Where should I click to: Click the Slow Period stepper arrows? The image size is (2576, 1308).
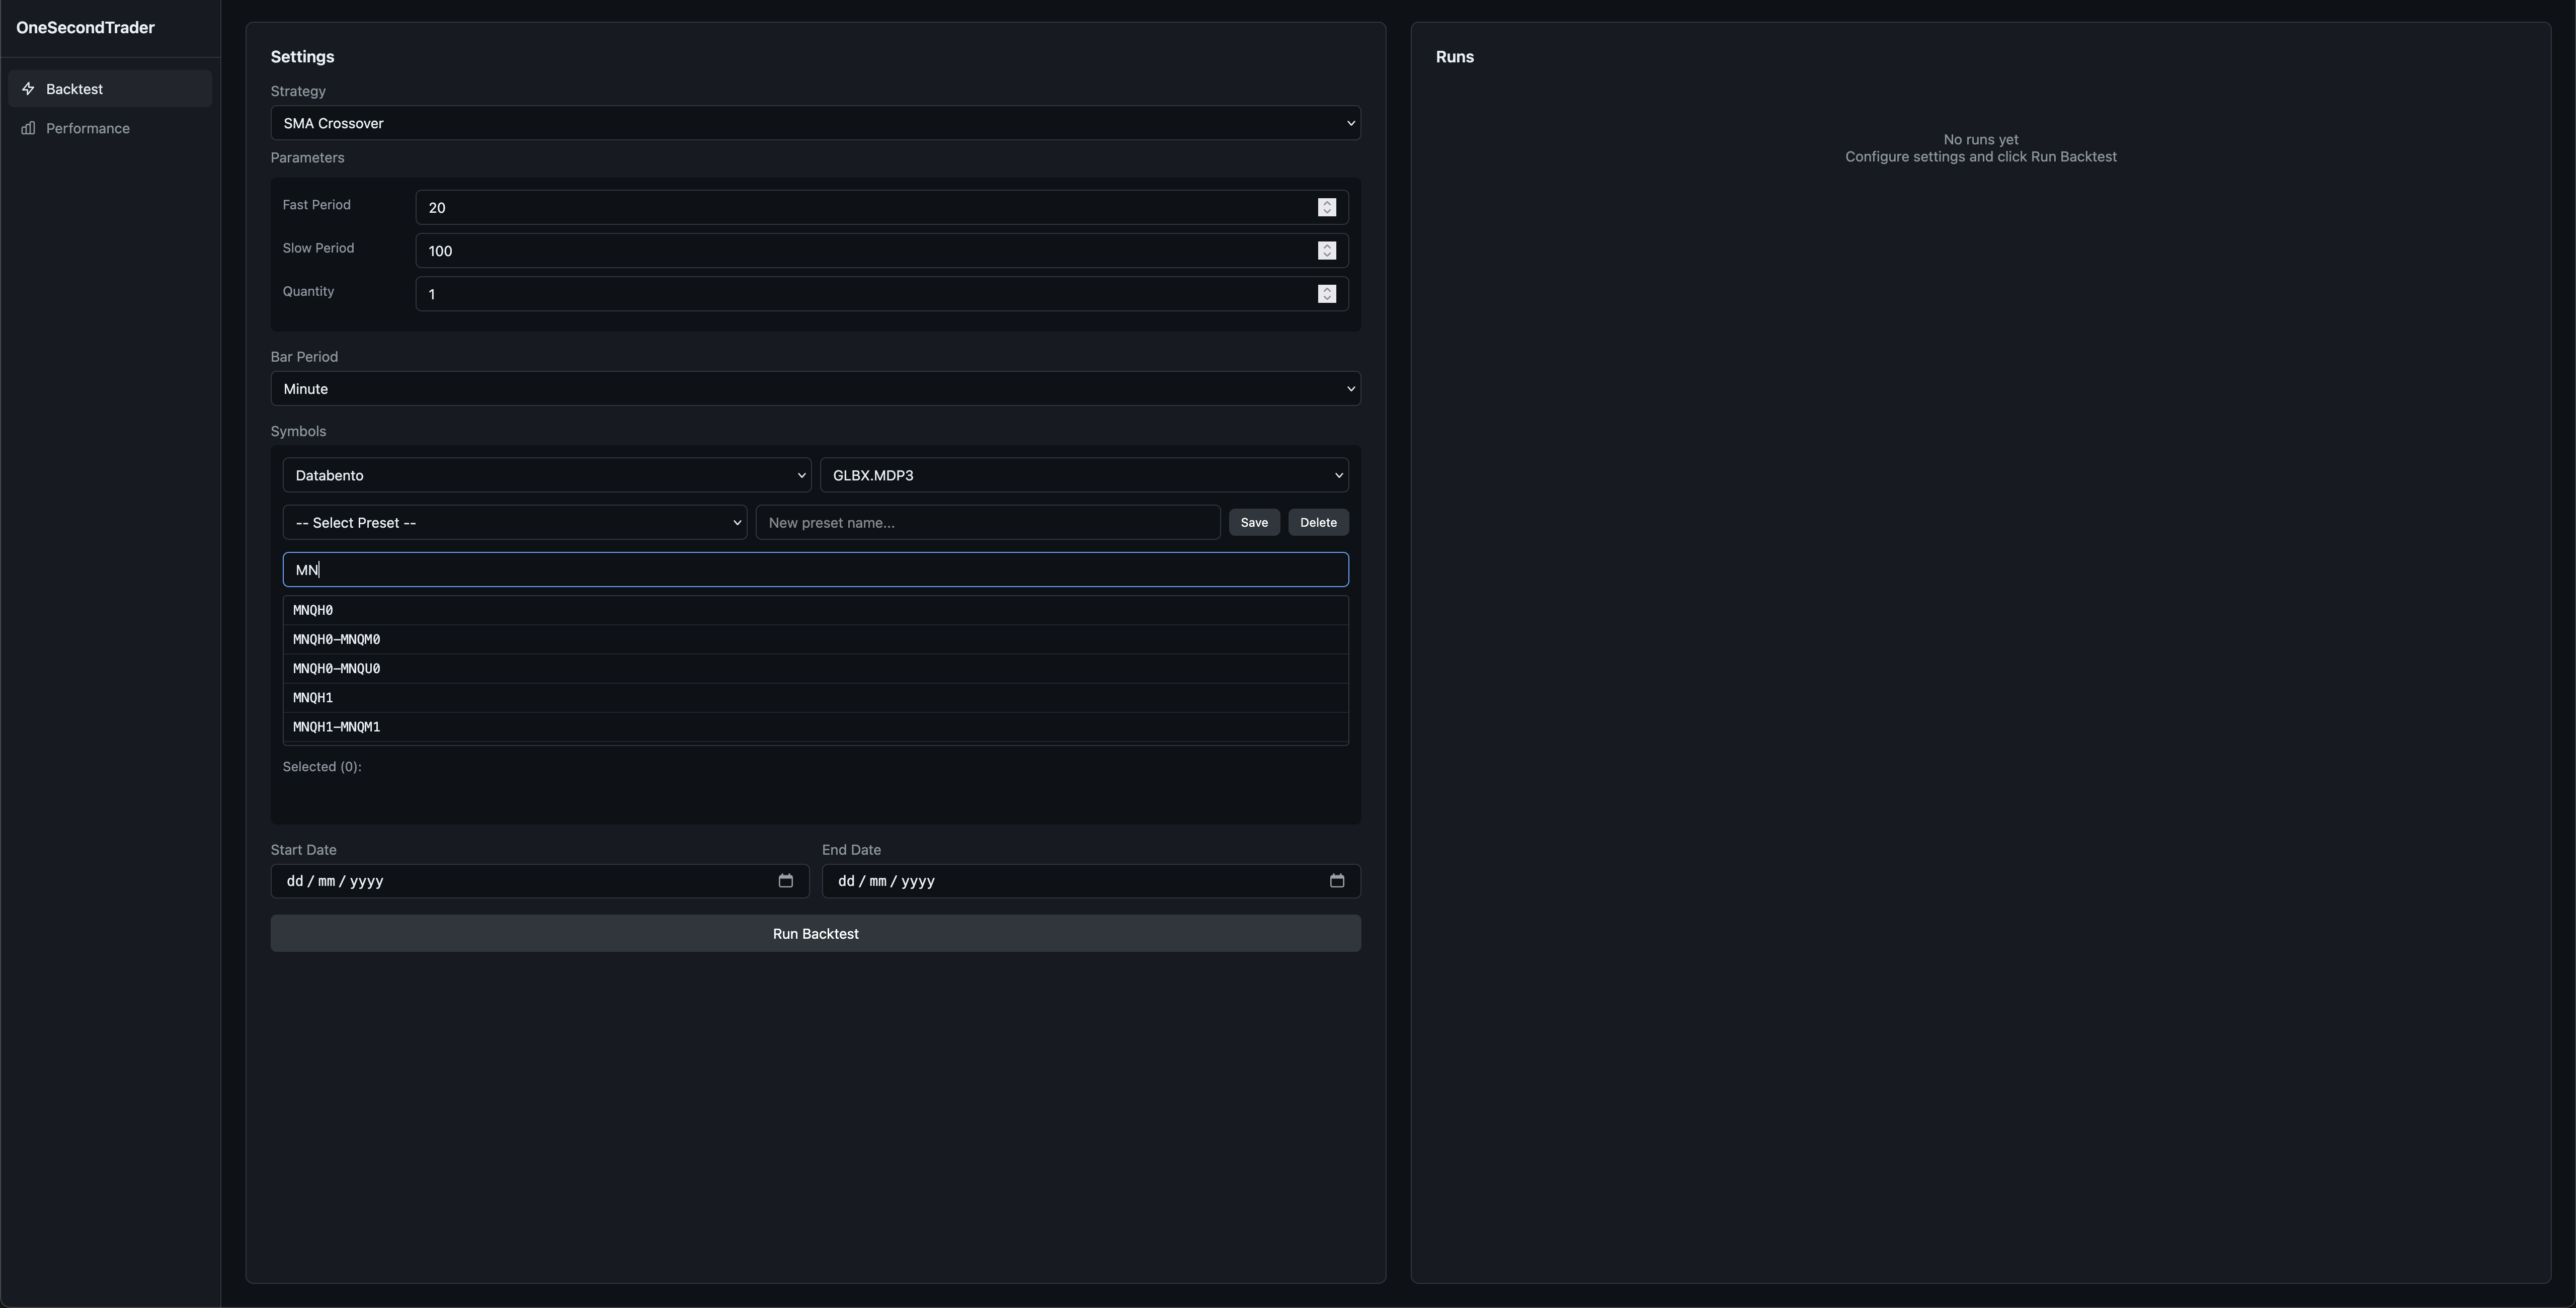point(1326,251)
